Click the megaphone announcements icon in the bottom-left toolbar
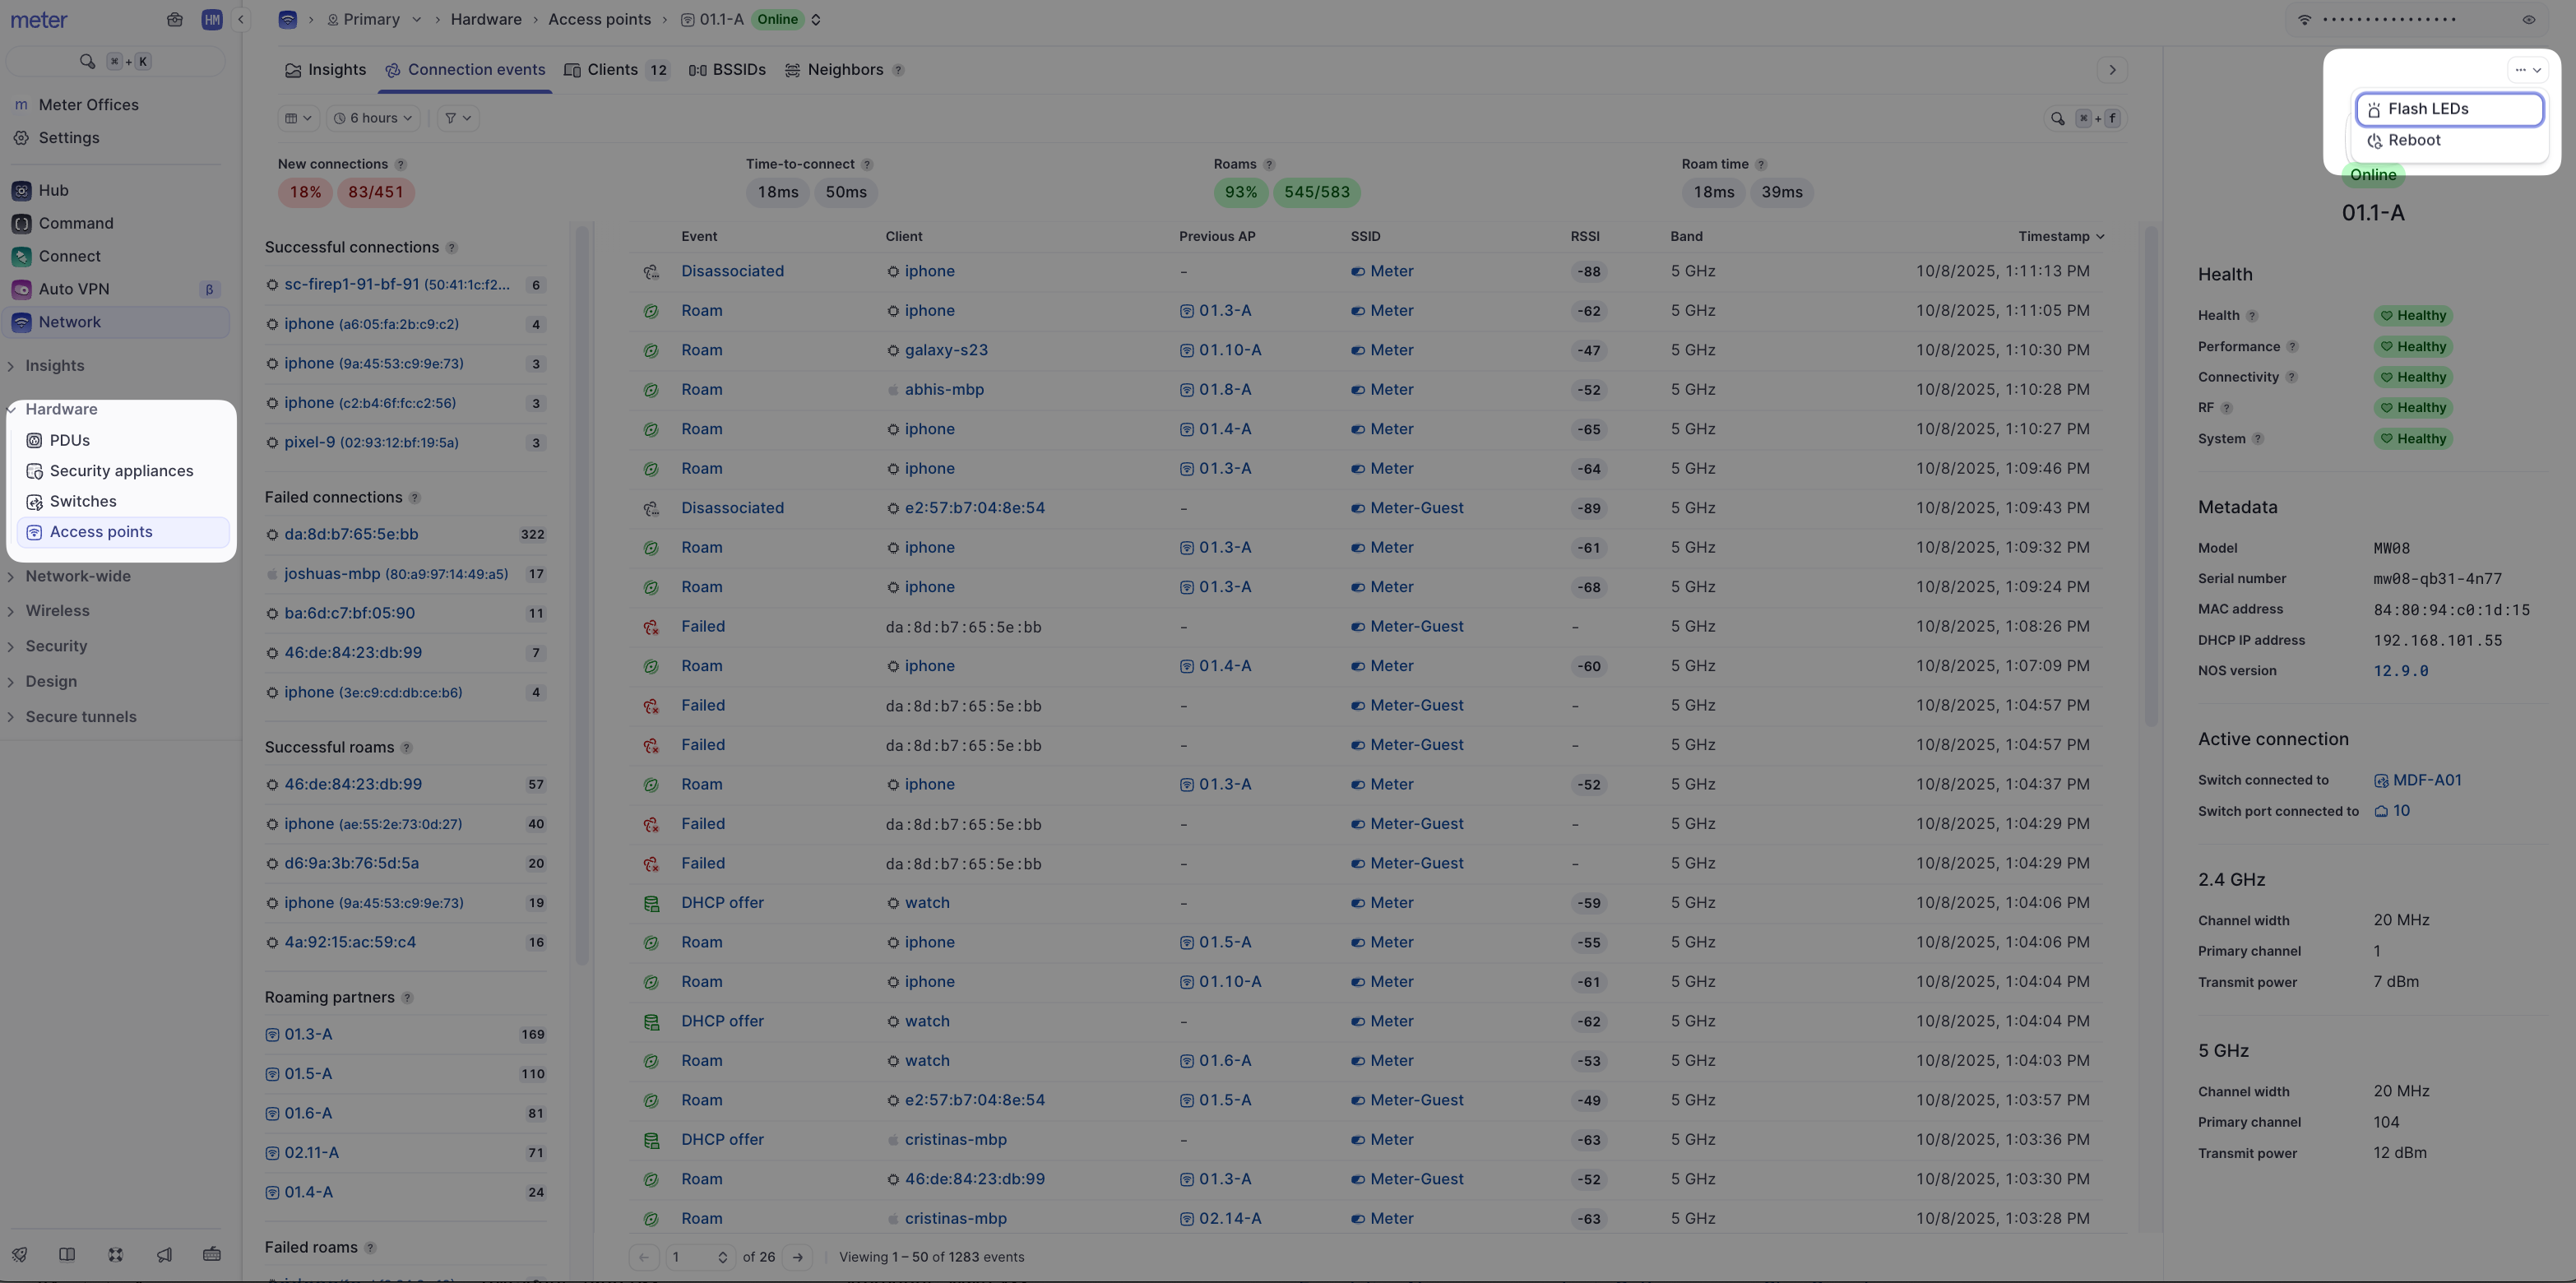 pos(164,1255)
